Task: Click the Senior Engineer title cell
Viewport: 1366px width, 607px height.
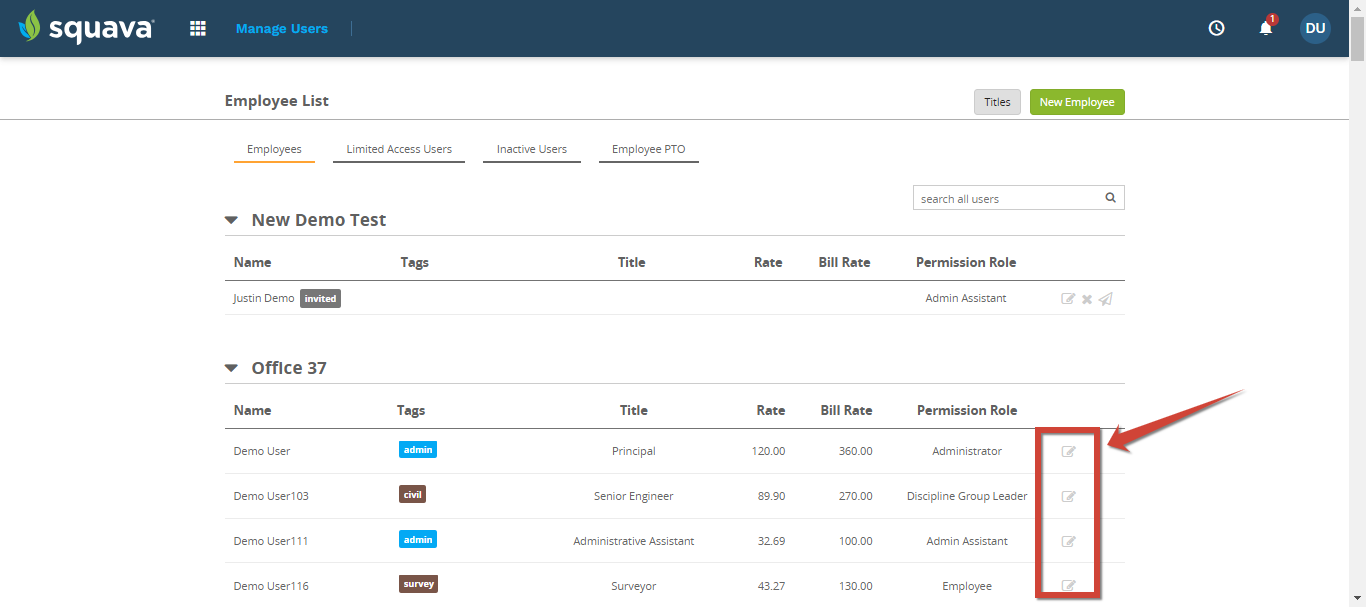Action: pos(634,496)
